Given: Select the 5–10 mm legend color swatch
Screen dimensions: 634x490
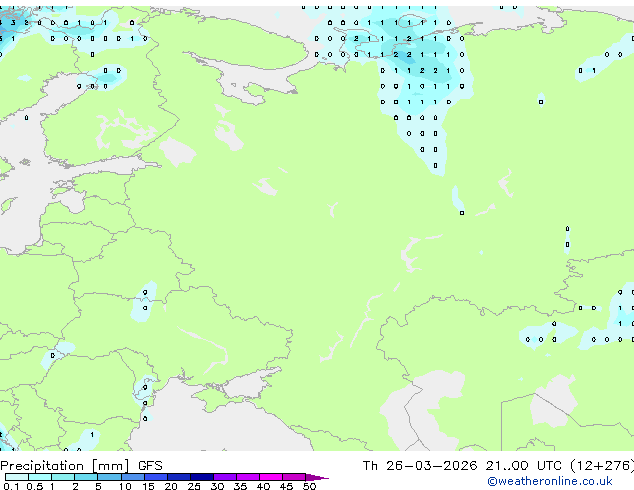Looking at the screenshot, I should click(109, 477).
